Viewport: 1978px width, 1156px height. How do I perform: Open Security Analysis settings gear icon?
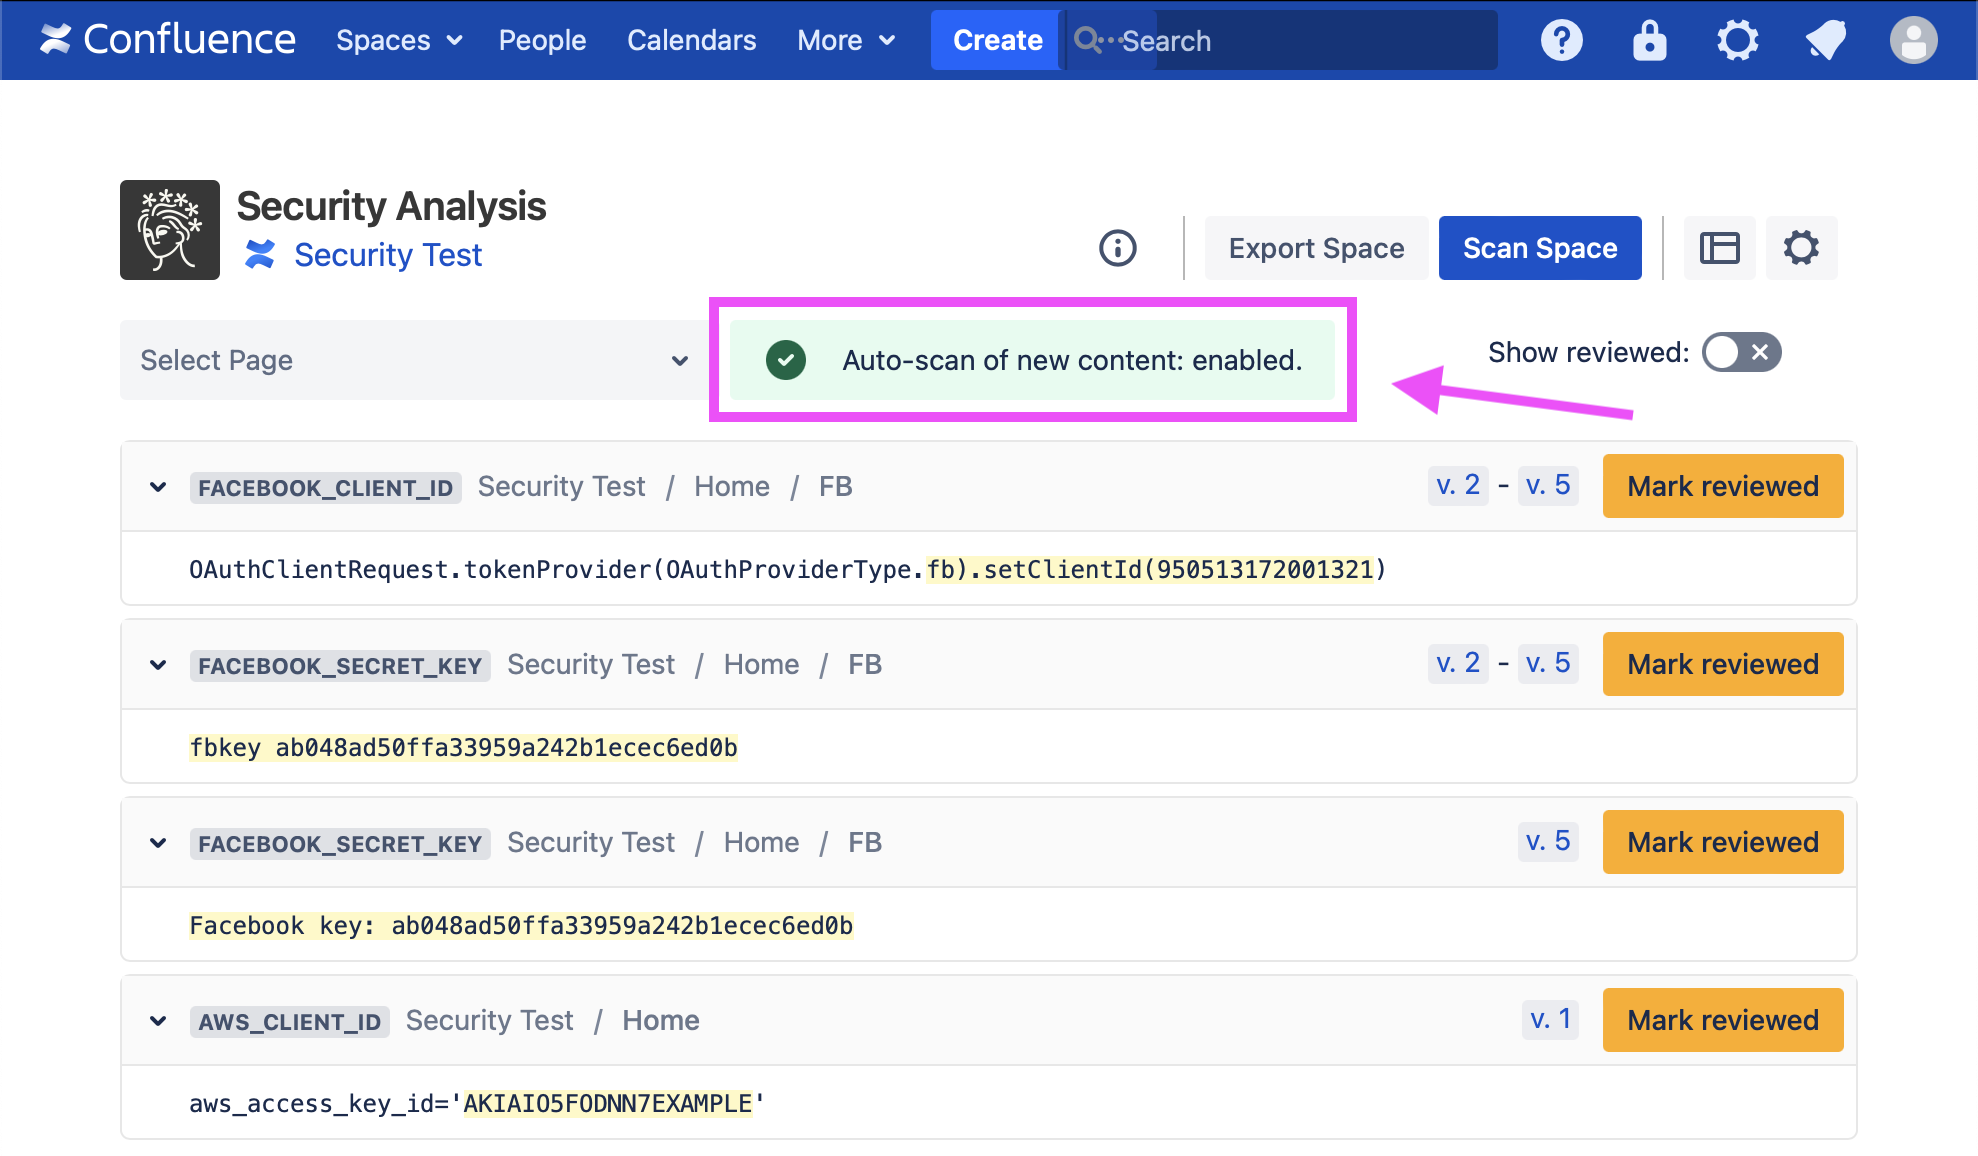click(1801, 248)
